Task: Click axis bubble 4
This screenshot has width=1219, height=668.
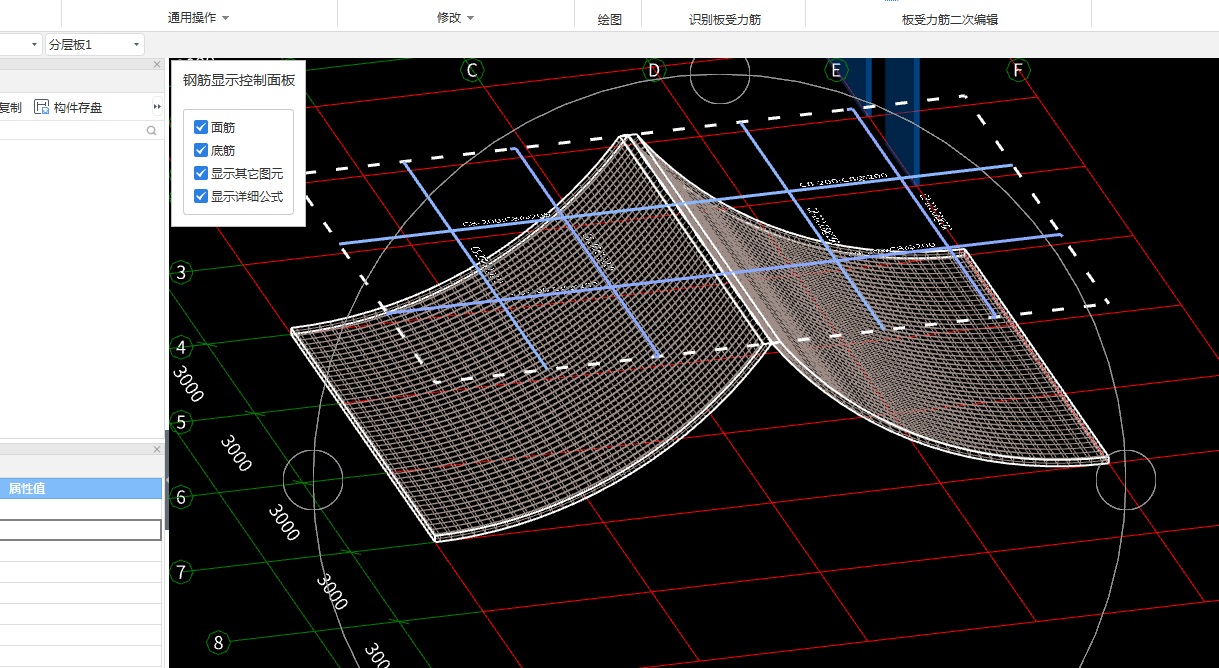Action: (181, 348)
